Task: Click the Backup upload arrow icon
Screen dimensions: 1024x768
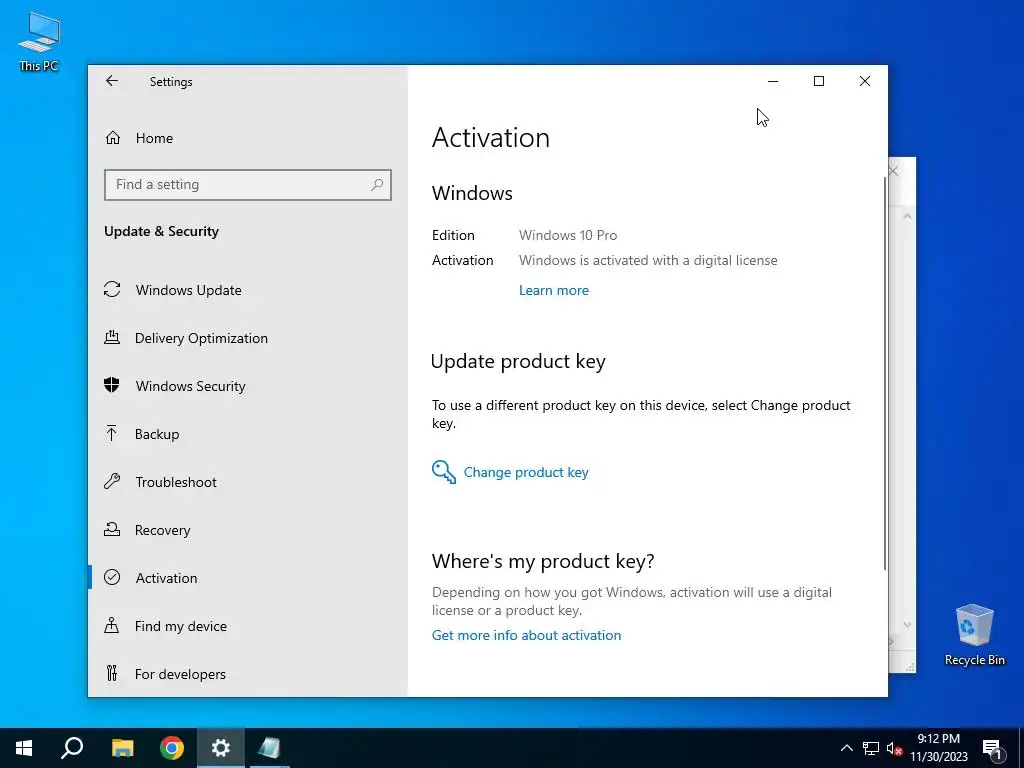Action: pos(112,433)
